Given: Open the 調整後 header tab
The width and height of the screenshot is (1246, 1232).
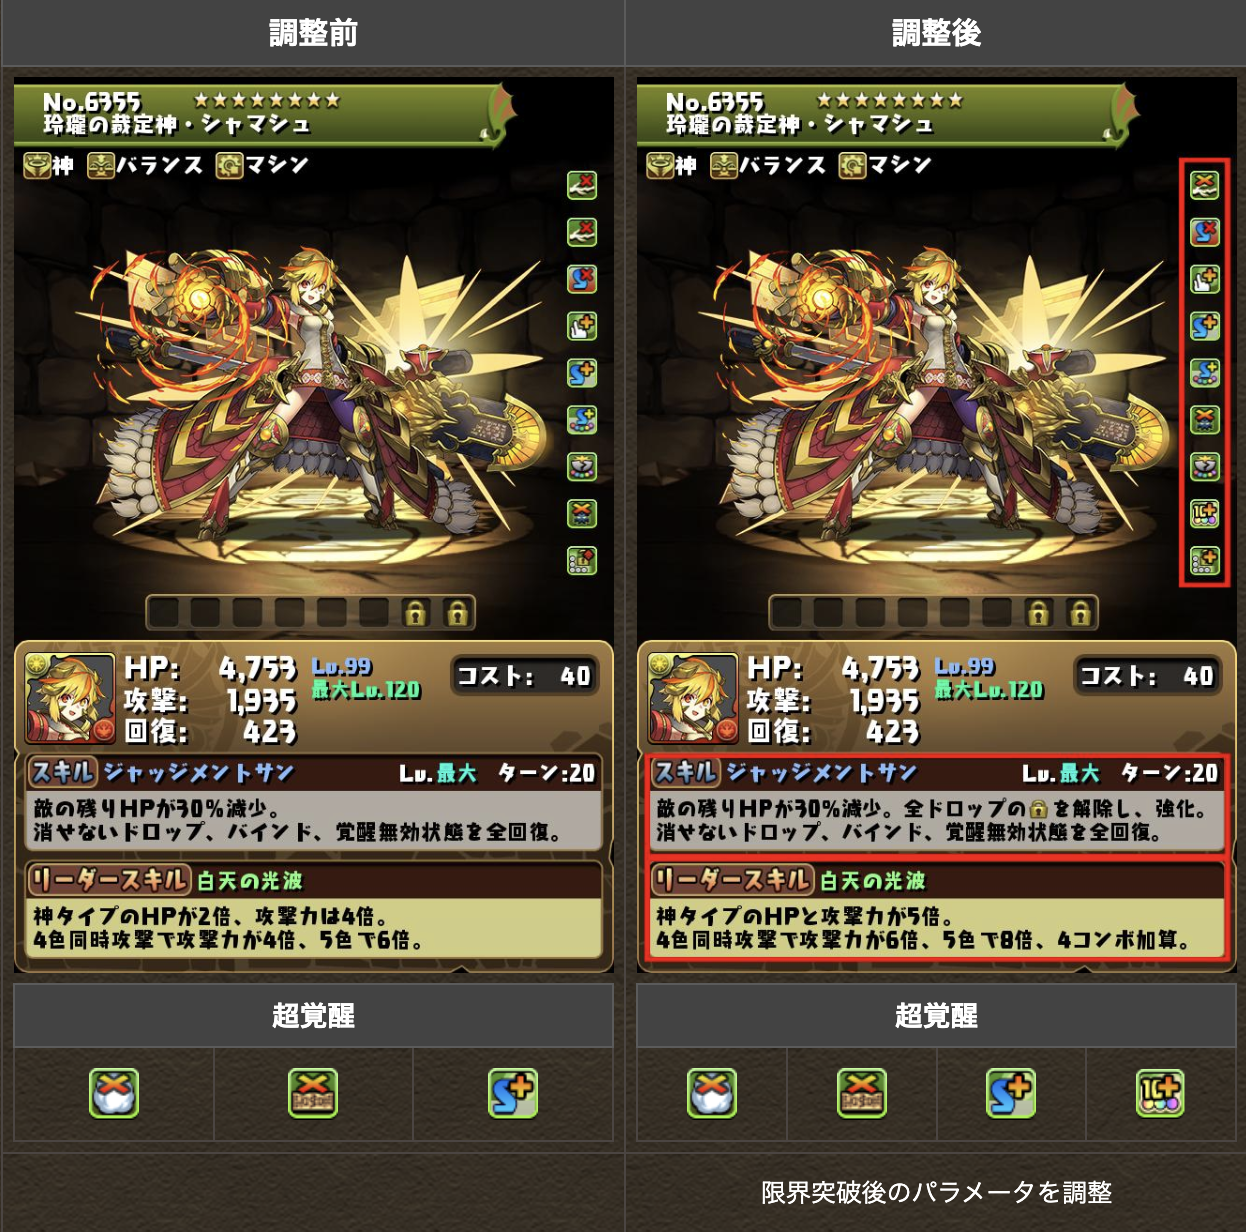Looking at the screenshot, I should (x=936, y=33).
